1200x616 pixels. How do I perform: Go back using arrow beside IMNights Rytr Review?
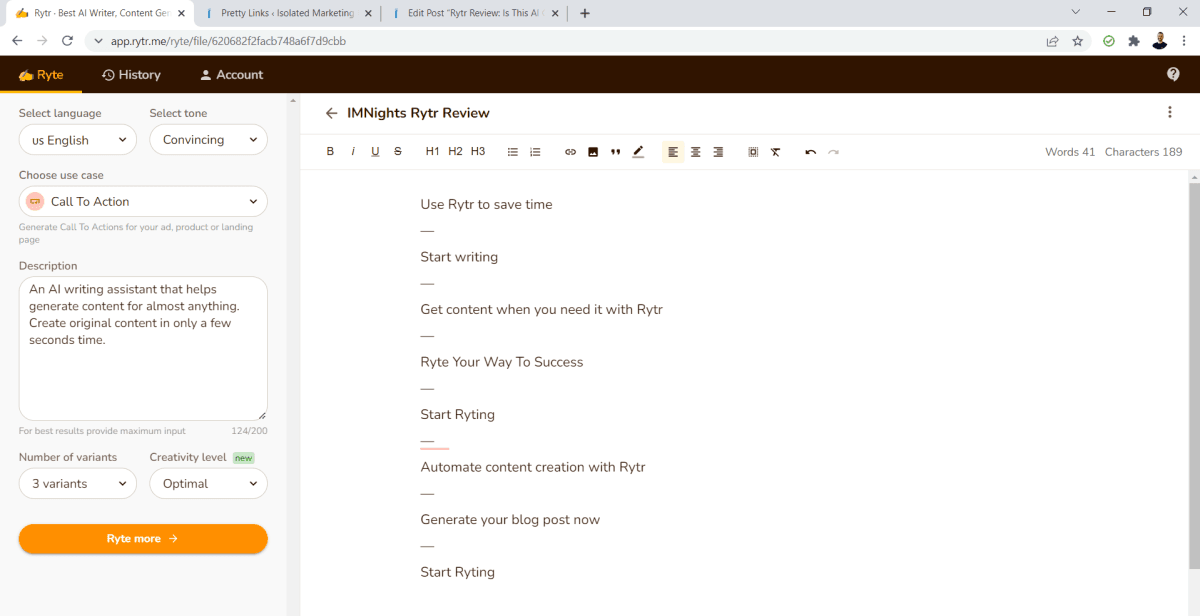(x=332, y=113)
